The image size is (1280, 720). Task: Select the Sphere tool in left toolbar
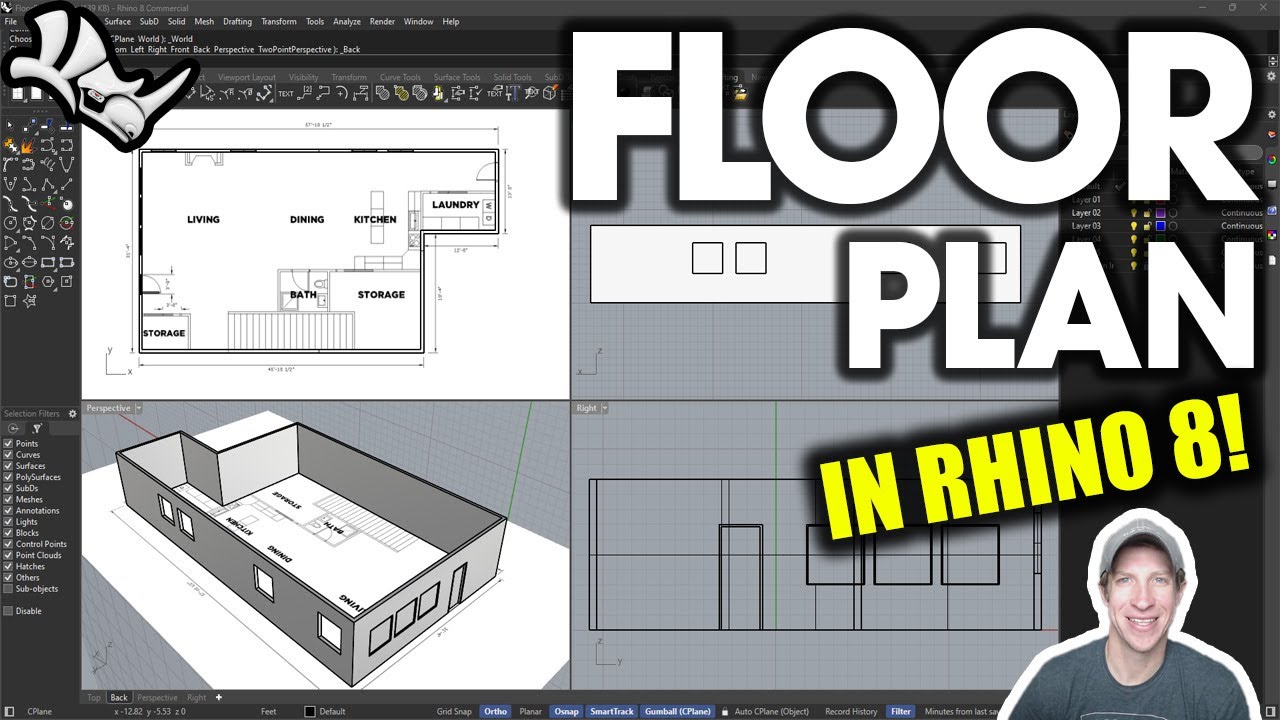click(x=67, y=205)
